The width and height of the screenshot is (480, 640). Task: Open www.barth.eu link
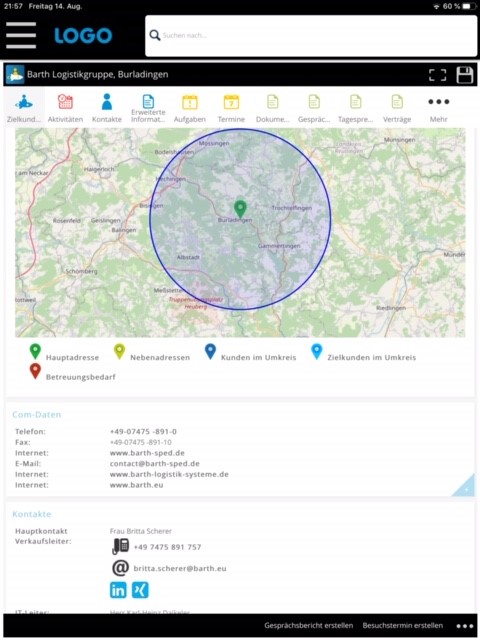tap(136, 485)
